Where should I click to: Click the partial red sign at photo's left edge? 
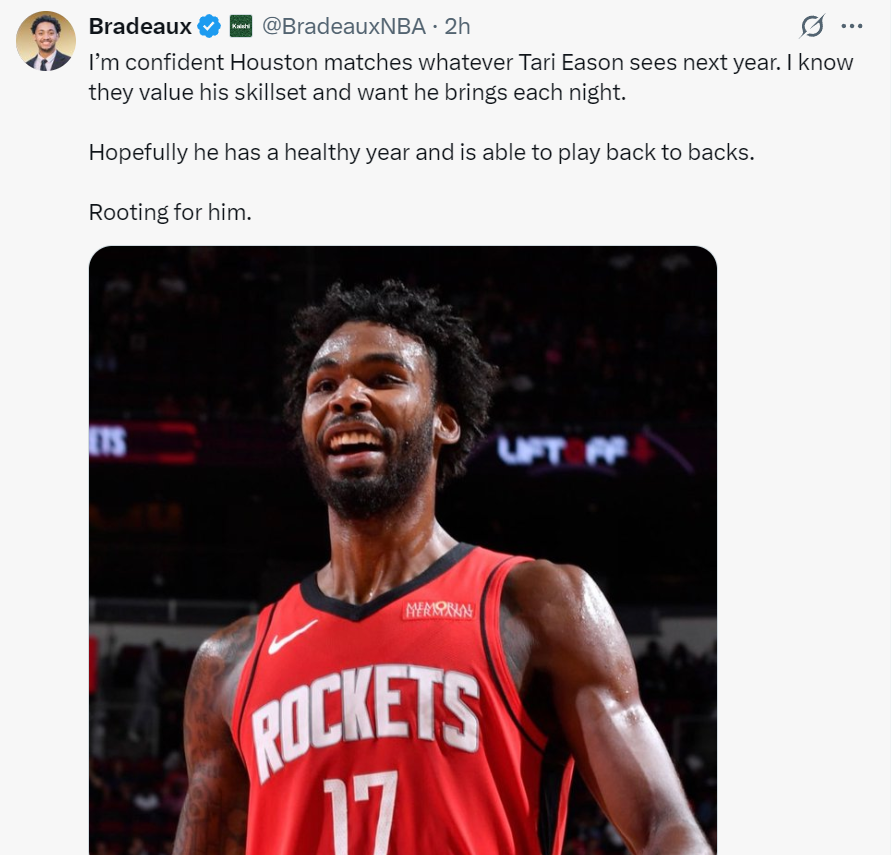(x=108, y=441)
